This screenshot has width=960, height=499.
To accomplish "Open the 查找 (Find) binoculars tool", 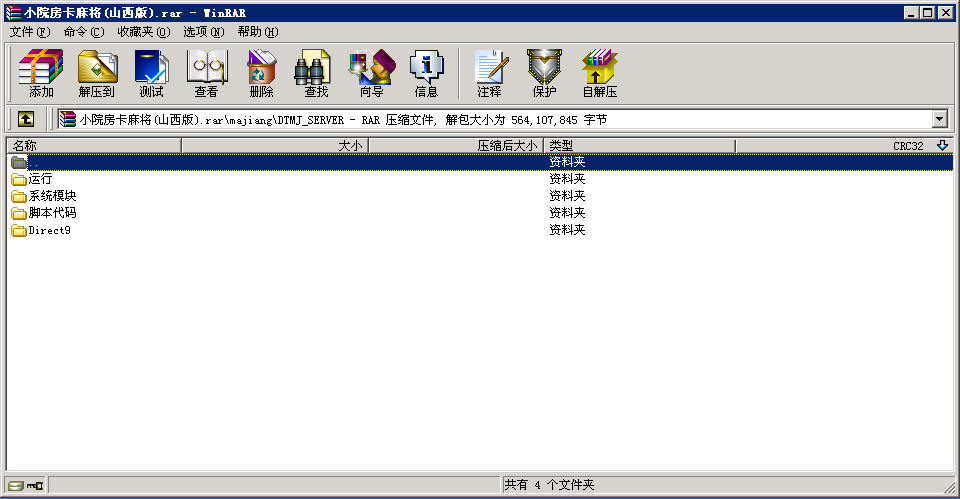I will click(316, 73).
